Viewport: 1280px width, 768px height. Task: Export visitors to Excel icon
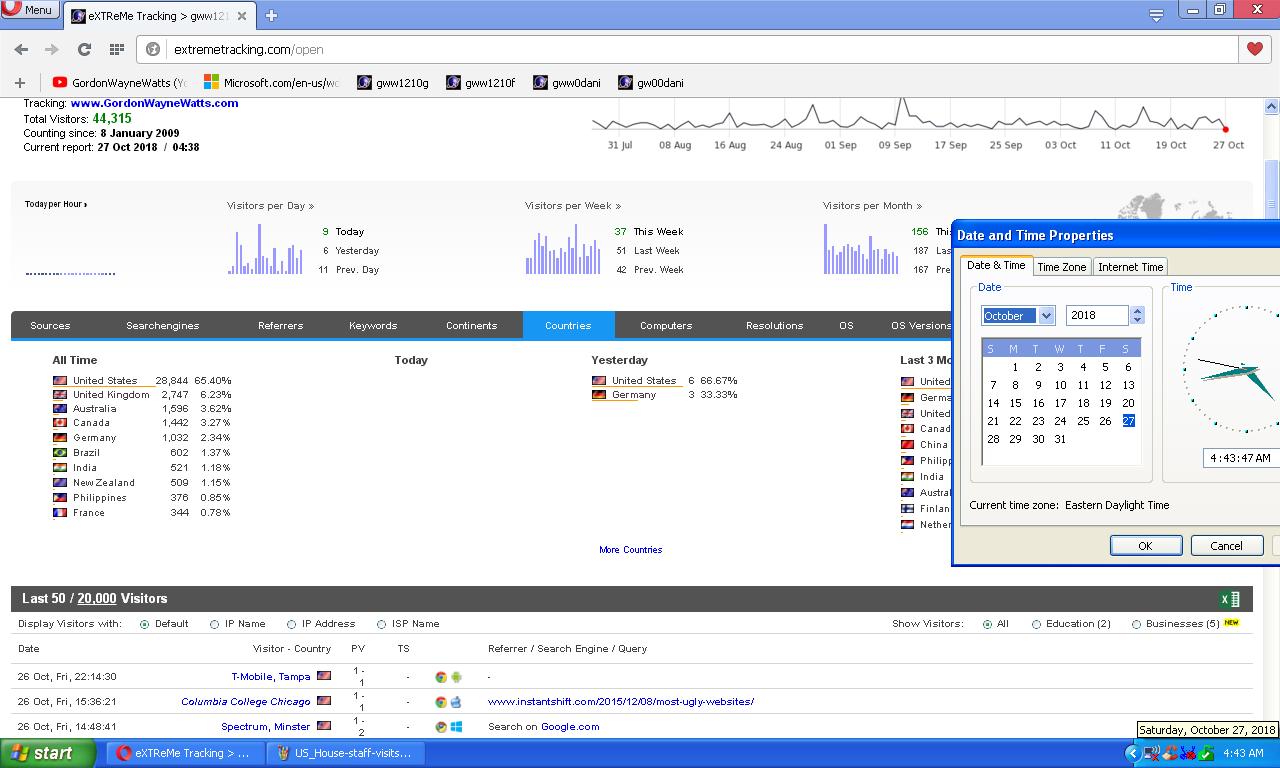pyautogui.click(x=1230, y=599)
